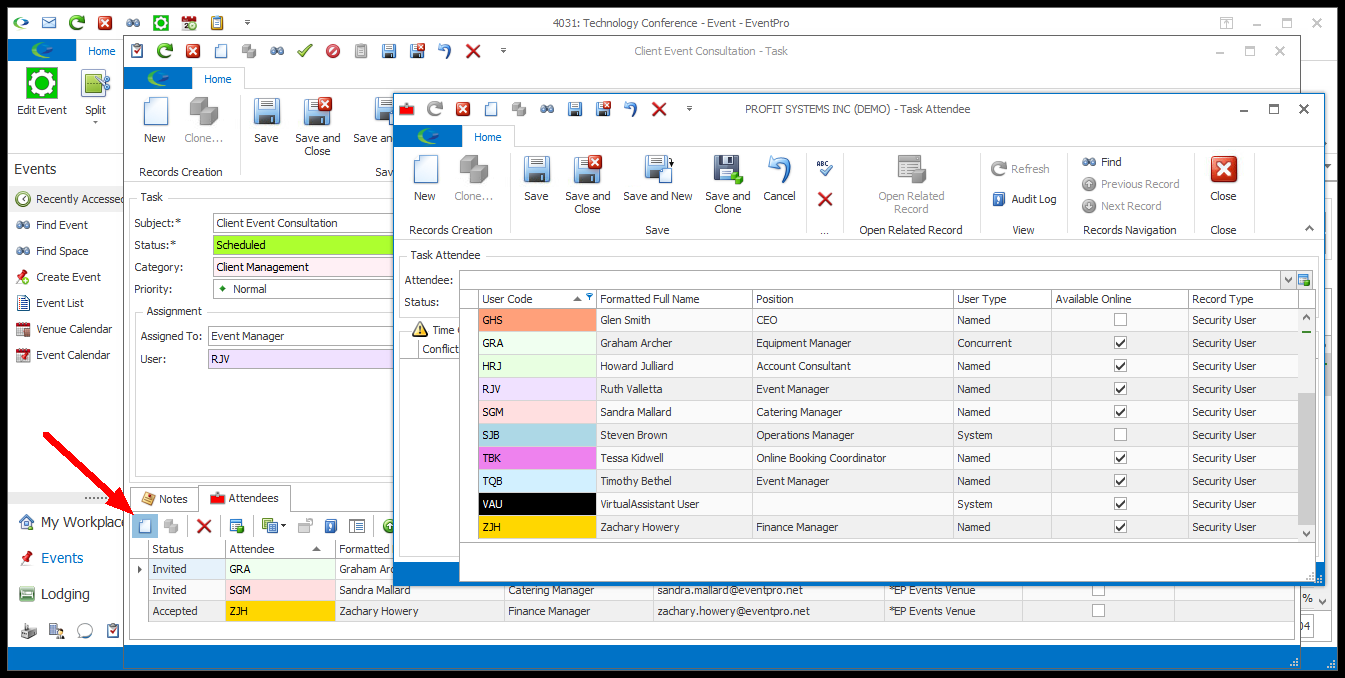Switch to the Attendees tab

click(x=244, y=497)
